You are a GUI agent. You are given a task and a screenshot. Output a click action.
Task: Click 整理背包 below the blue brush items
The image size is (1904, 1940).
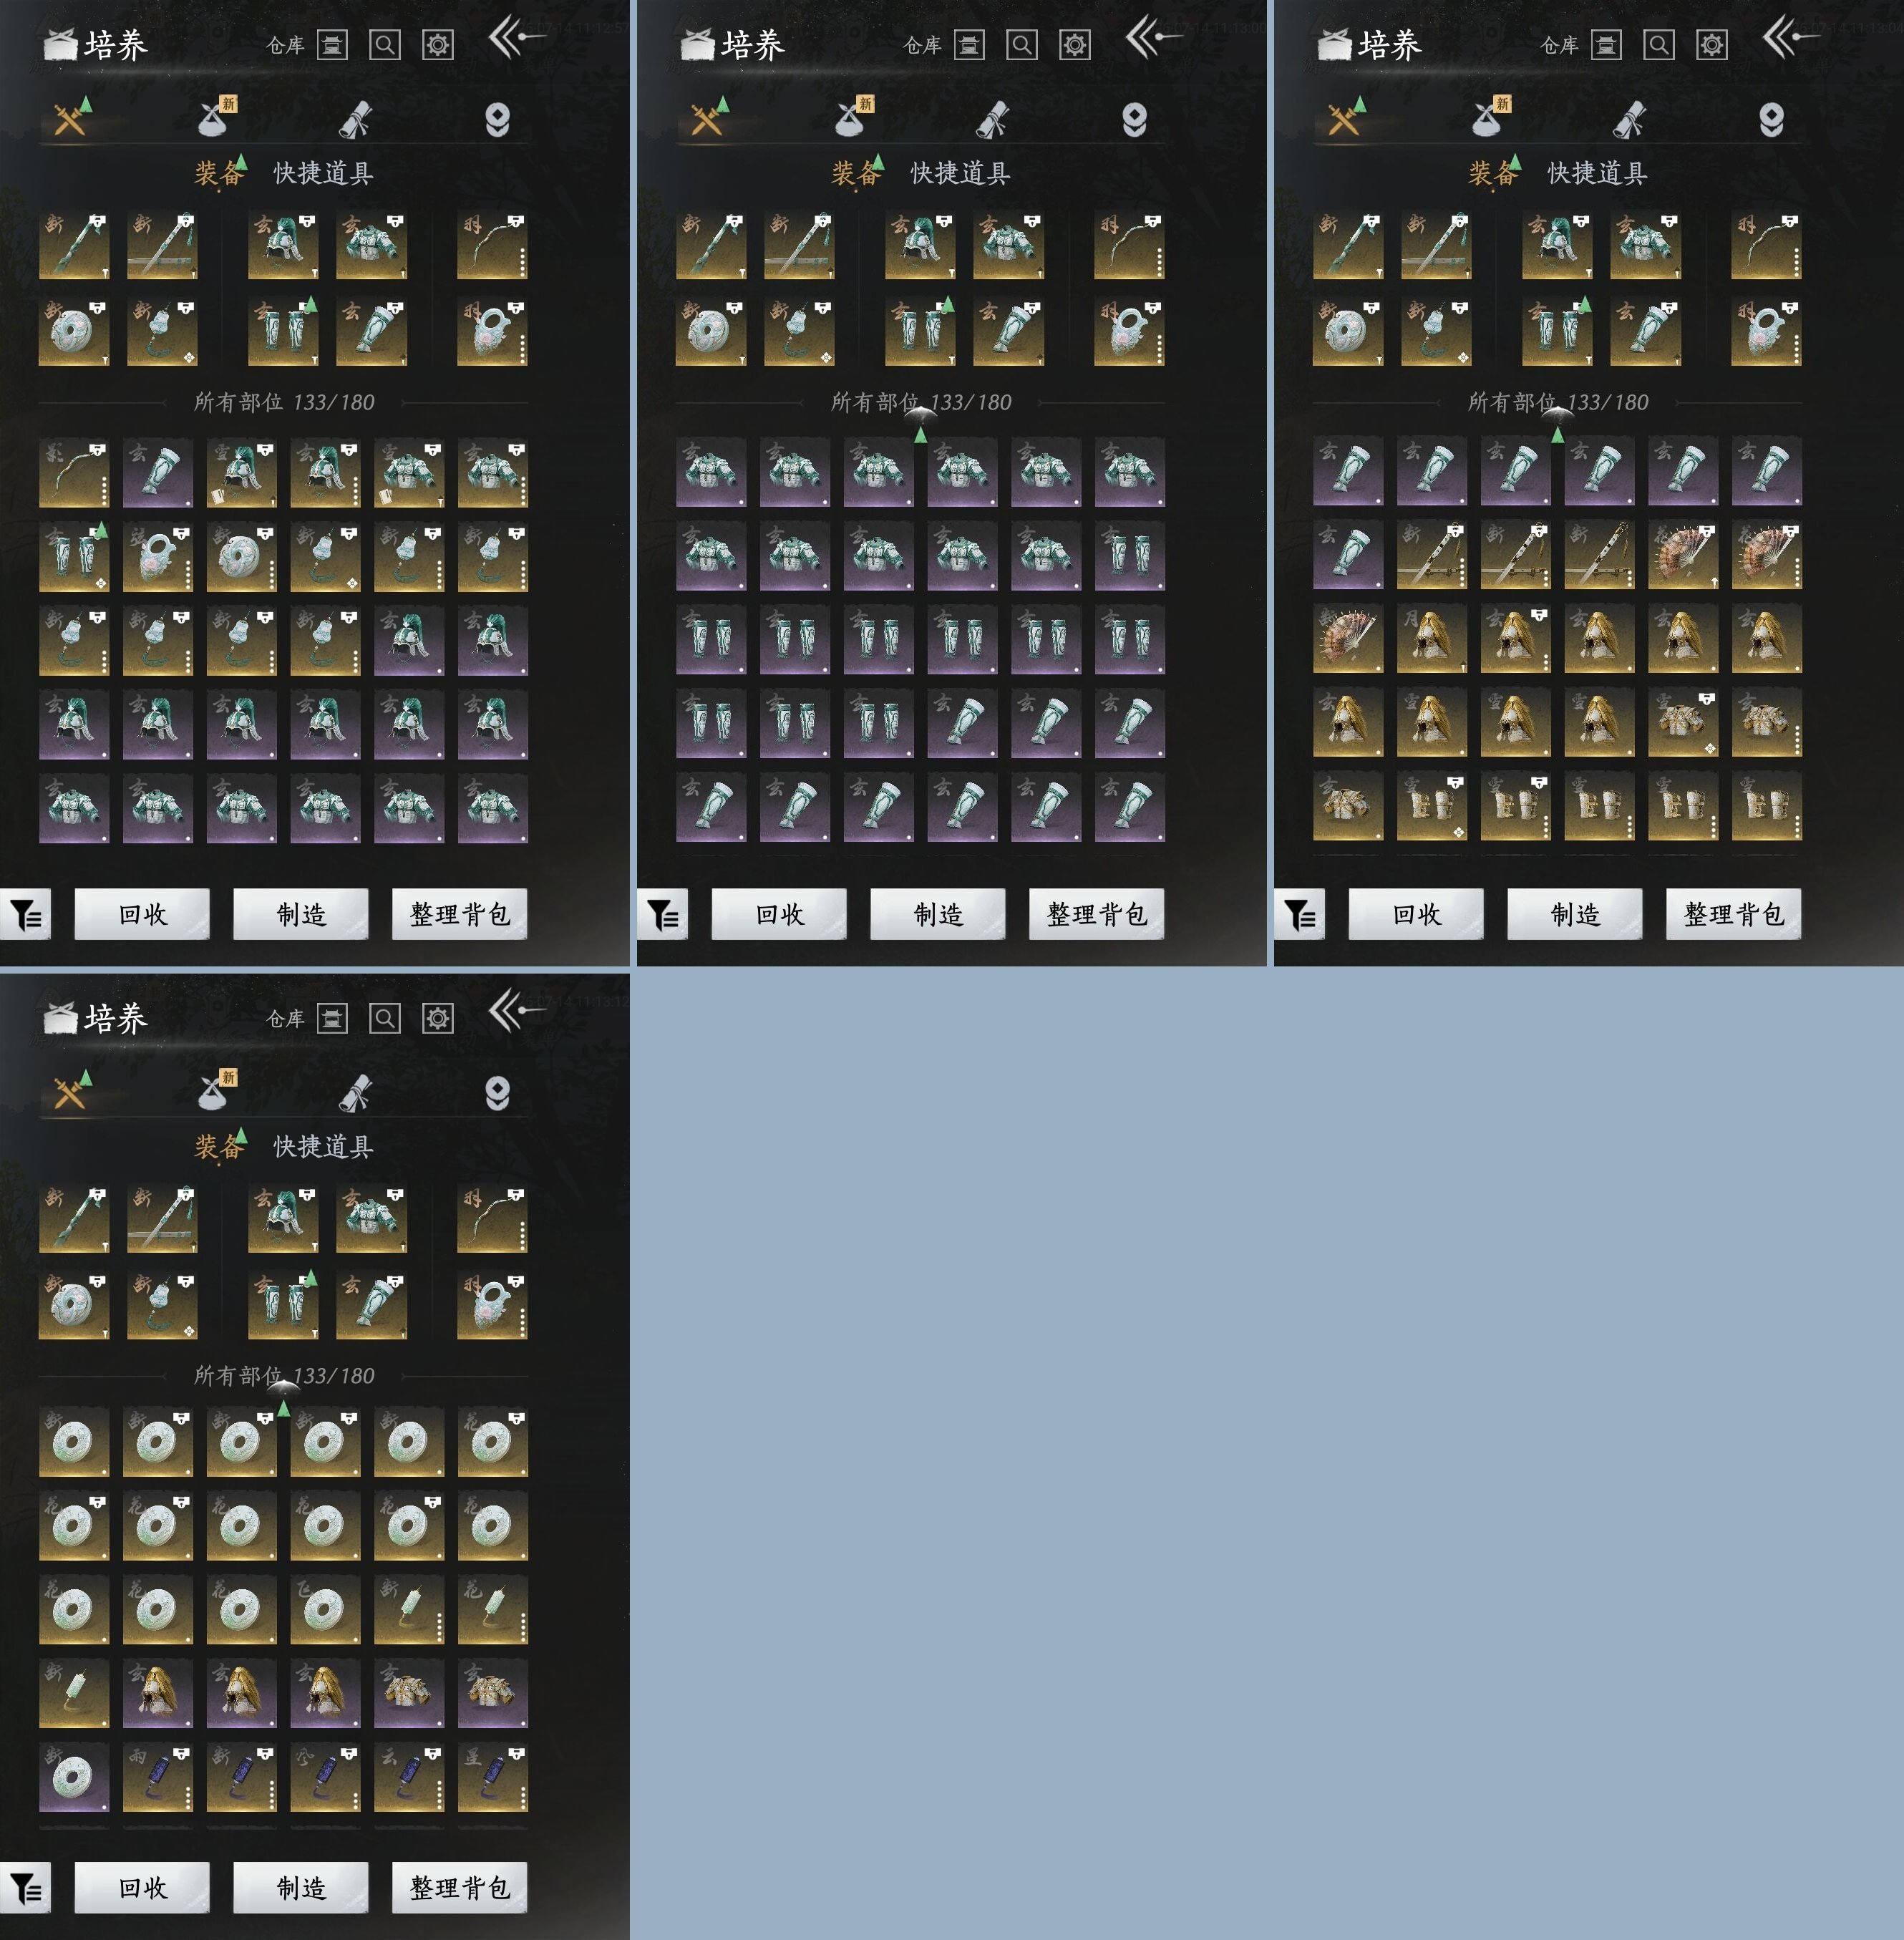point(459,1887)
